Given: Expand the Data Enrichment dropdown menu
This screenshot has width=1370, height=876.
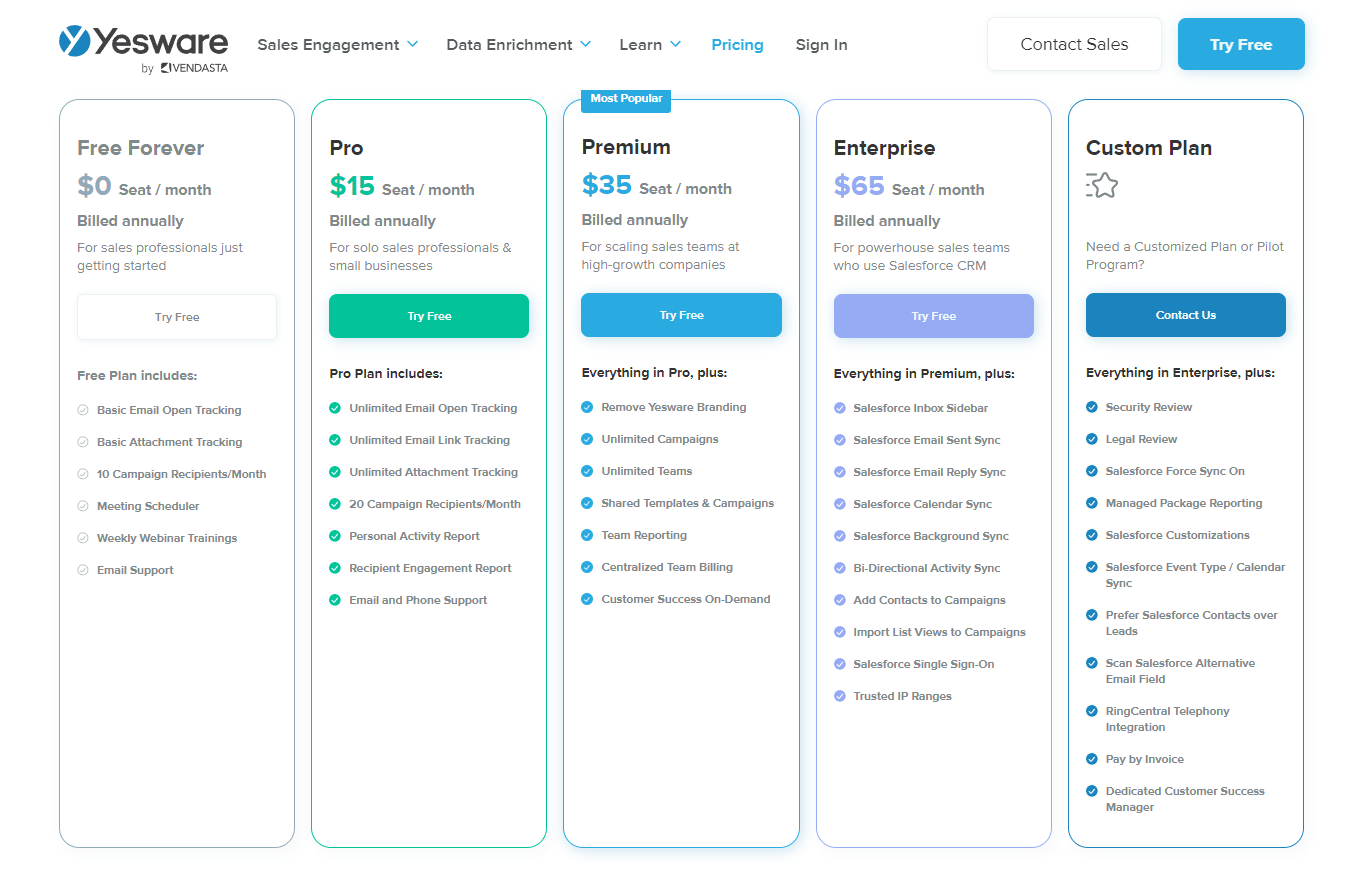Looking at the screenshot, I should pos(518,45).
